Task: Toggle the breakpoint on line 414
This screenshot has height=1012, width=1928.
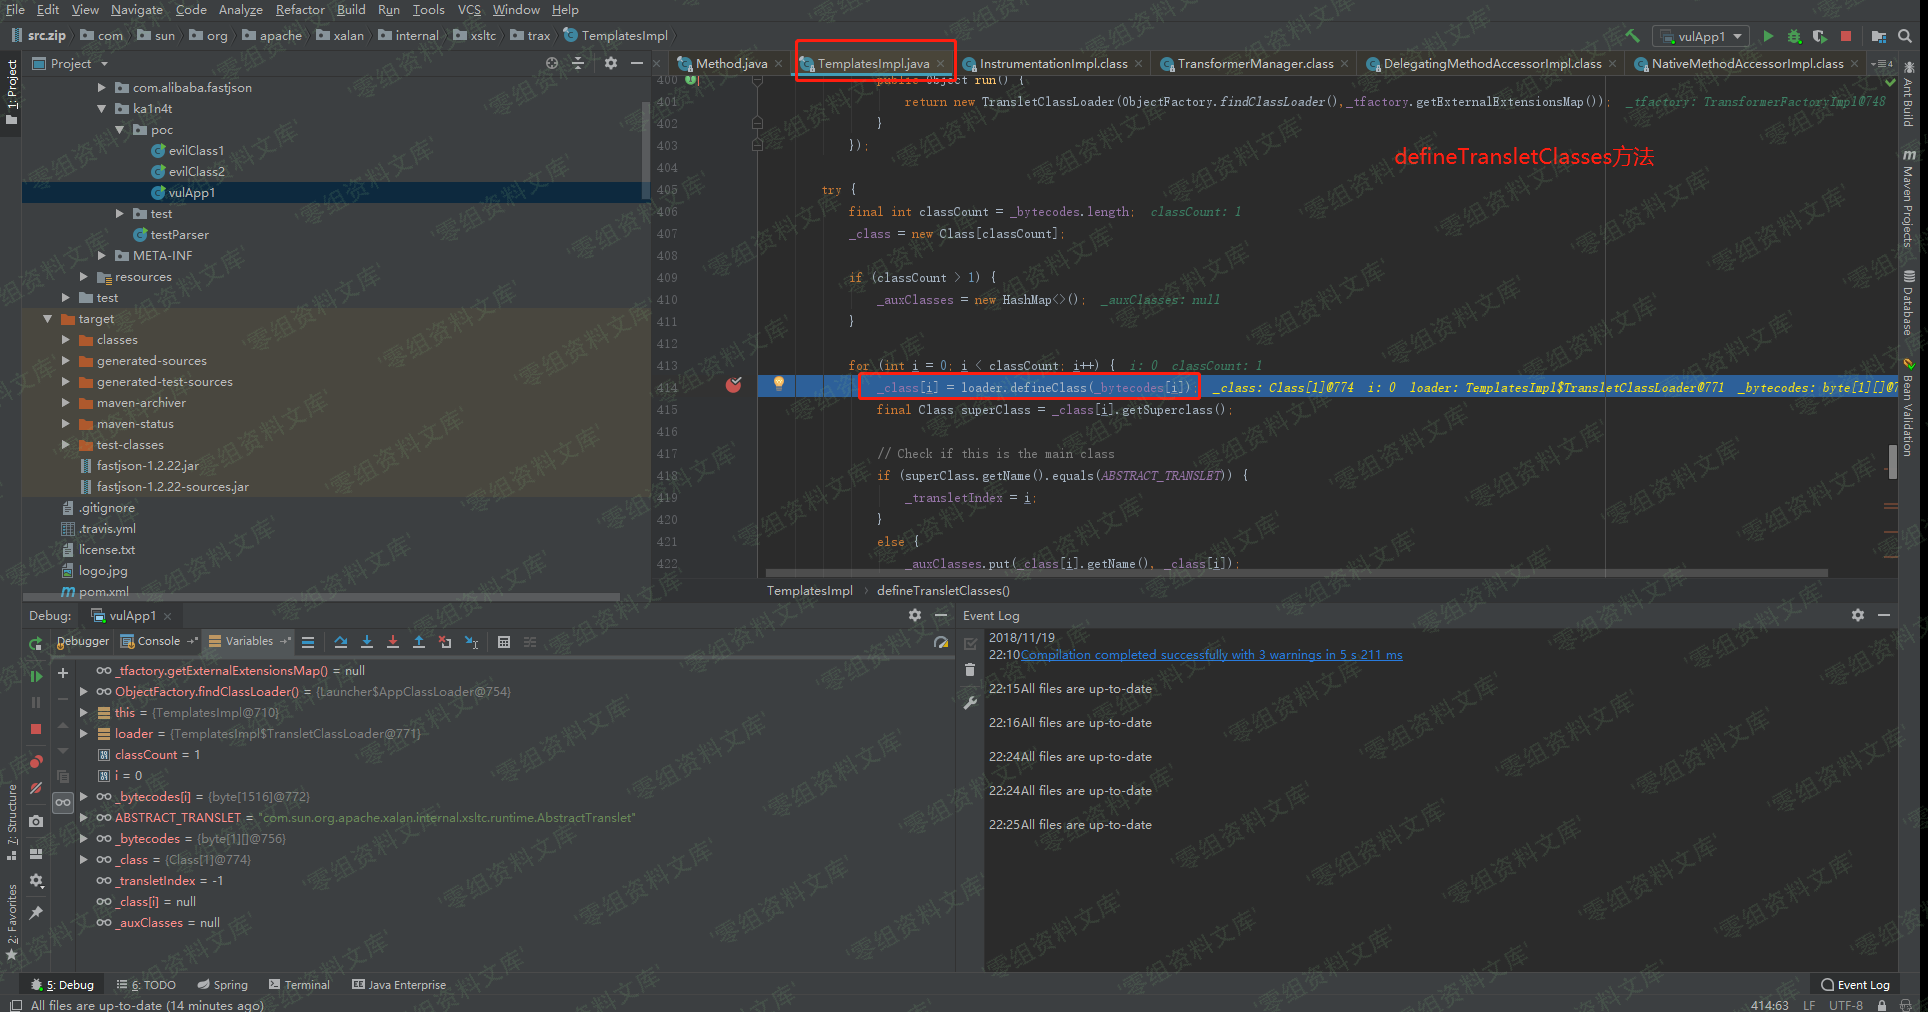Action: tap(734, 385)
